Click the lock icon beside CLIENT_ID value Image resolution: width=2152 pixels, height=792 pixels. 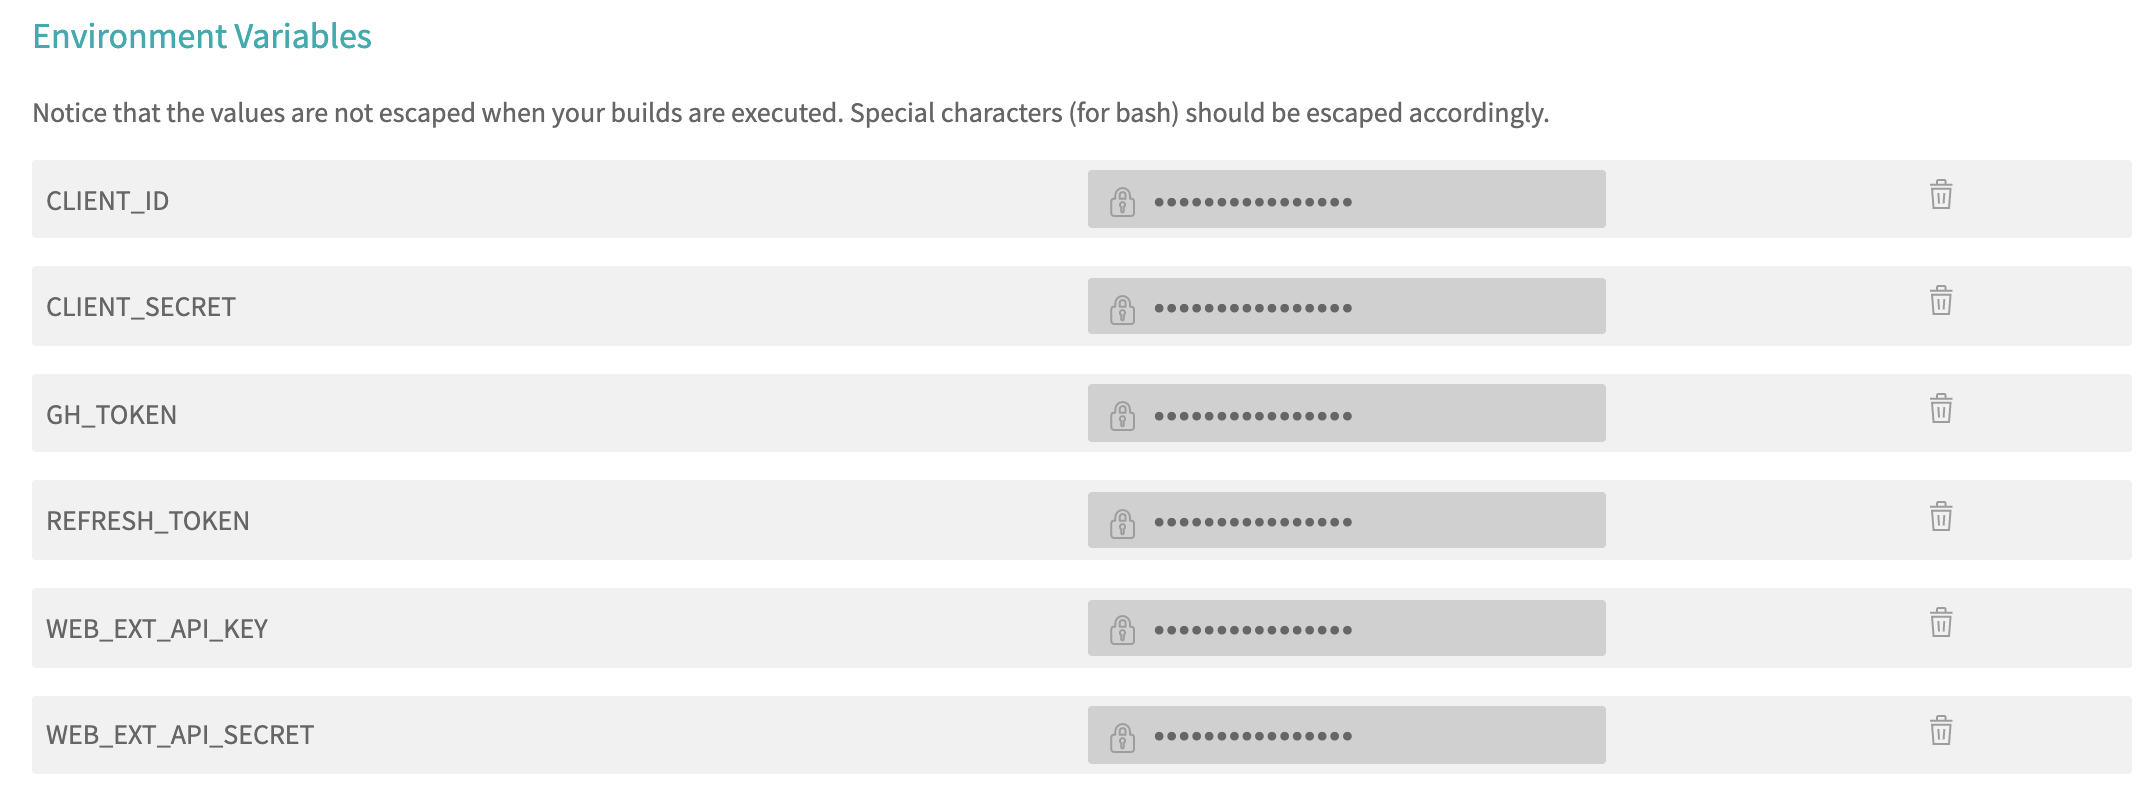point(1122,201)
